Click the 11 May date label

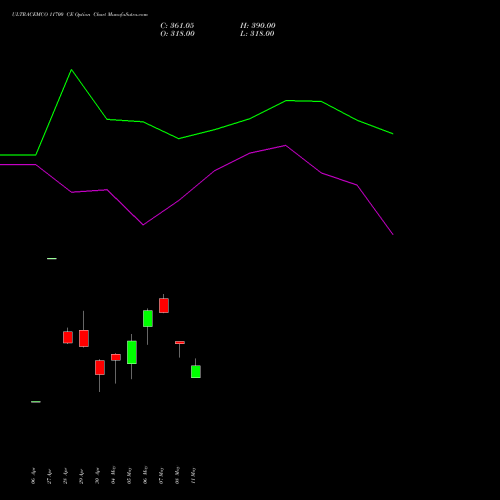pos(193,475)
